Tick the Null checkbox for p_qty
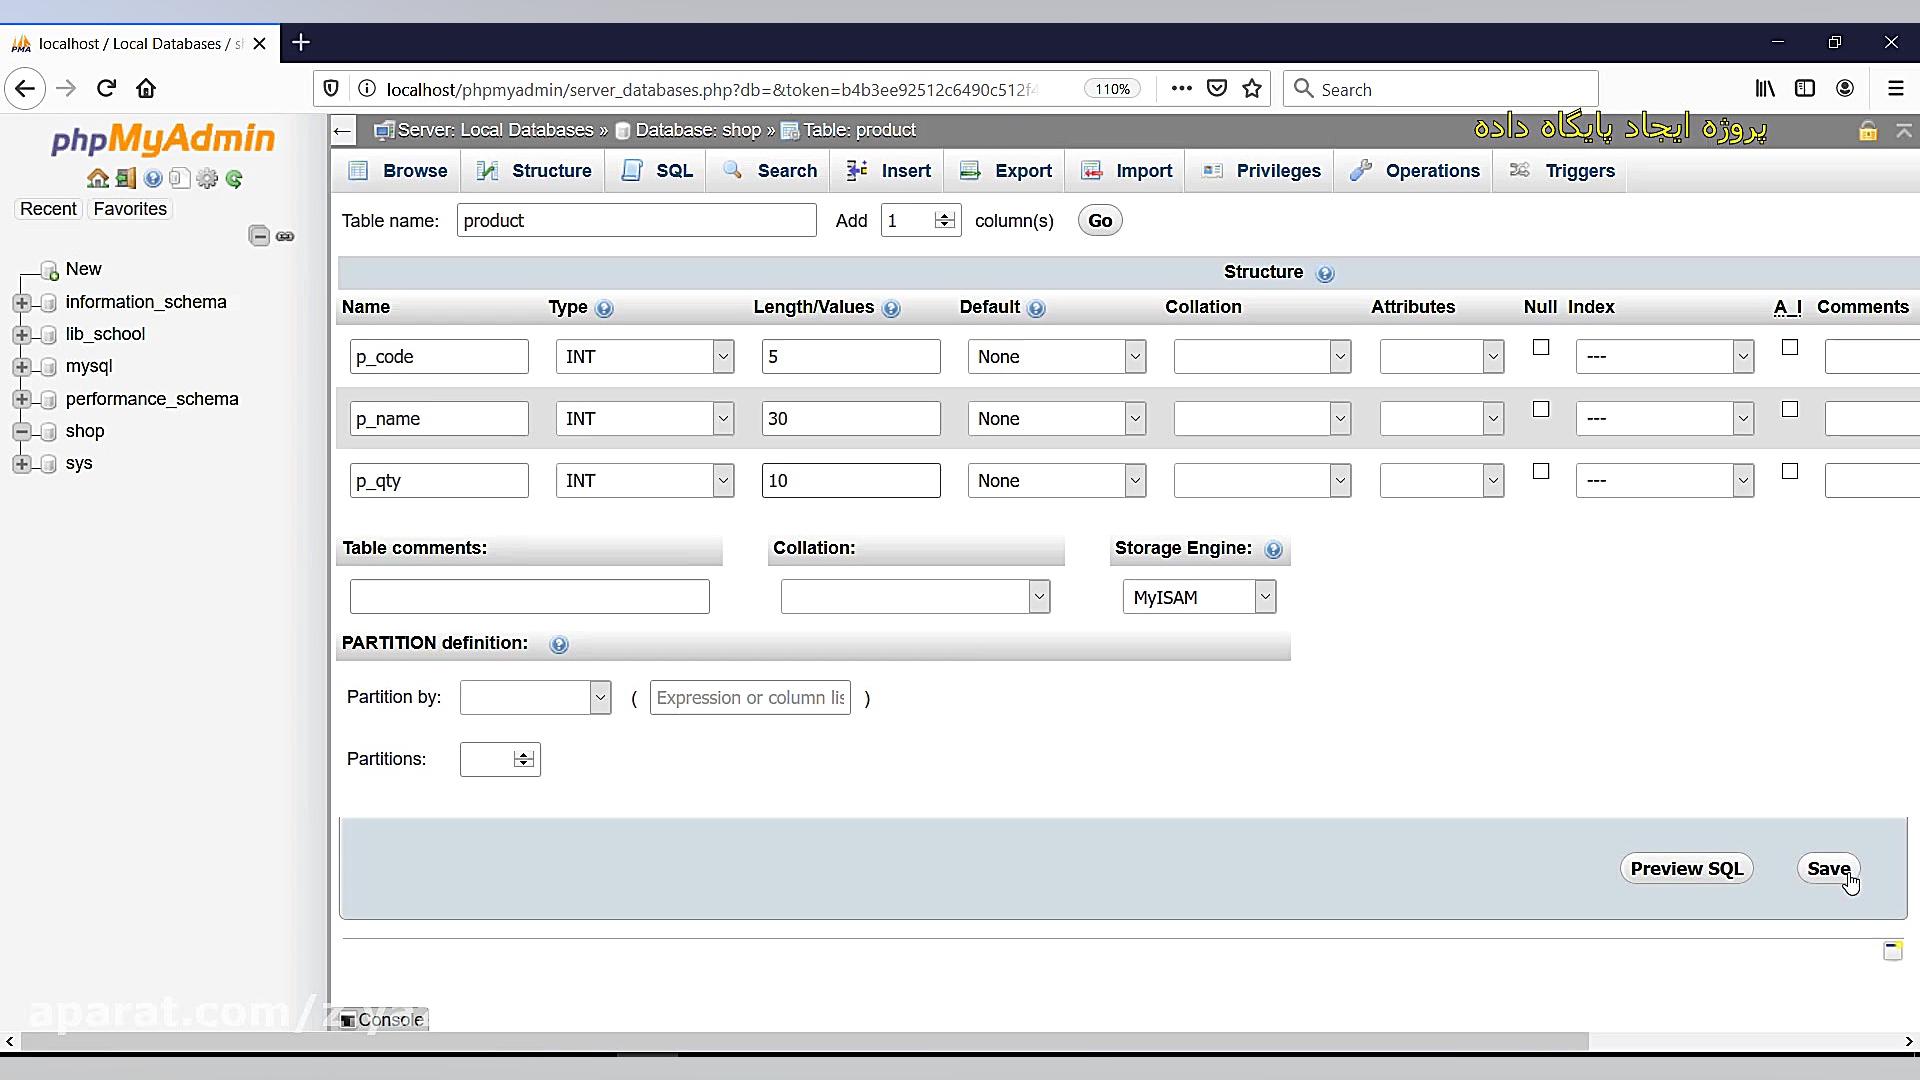The height and width of the screenshot is (1080, 1920). [x=1541, y=472]
